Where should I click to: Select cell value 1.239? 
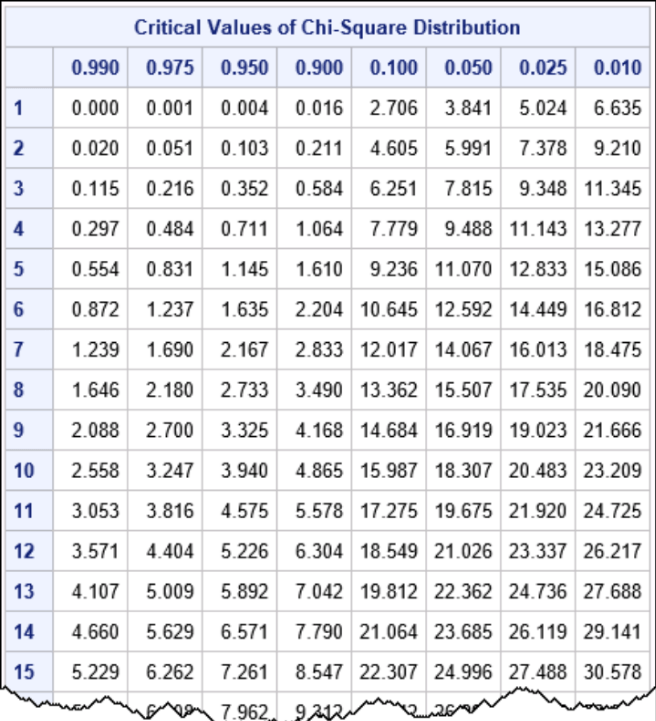(x=96, y=349)
